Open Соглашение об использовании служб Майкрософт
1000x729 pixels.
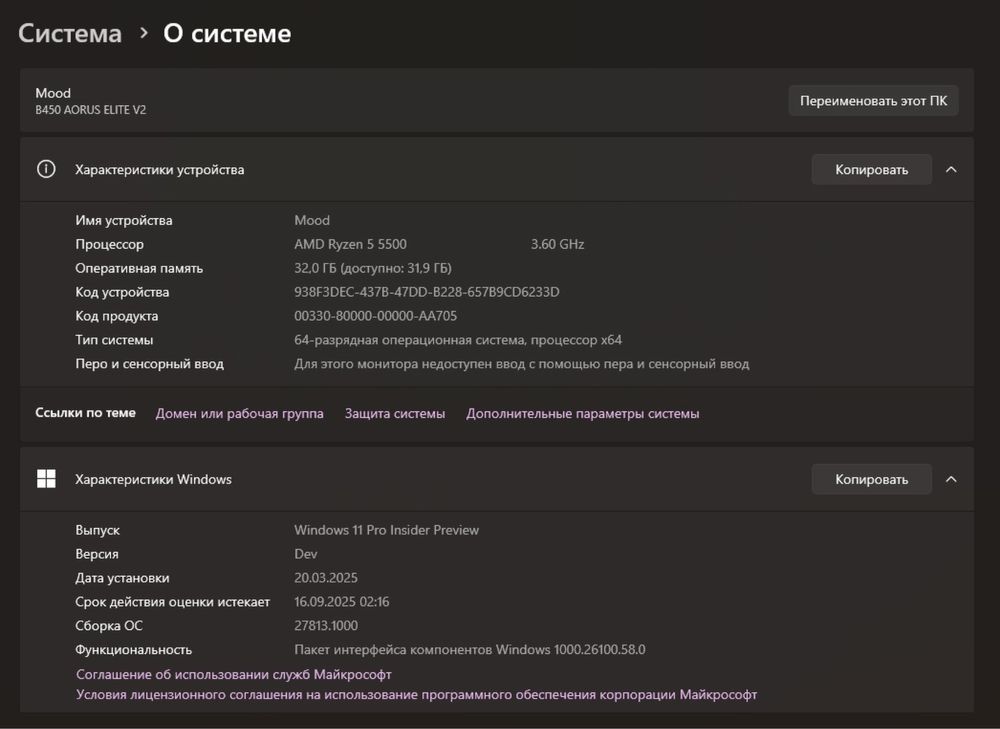point(233,674)
